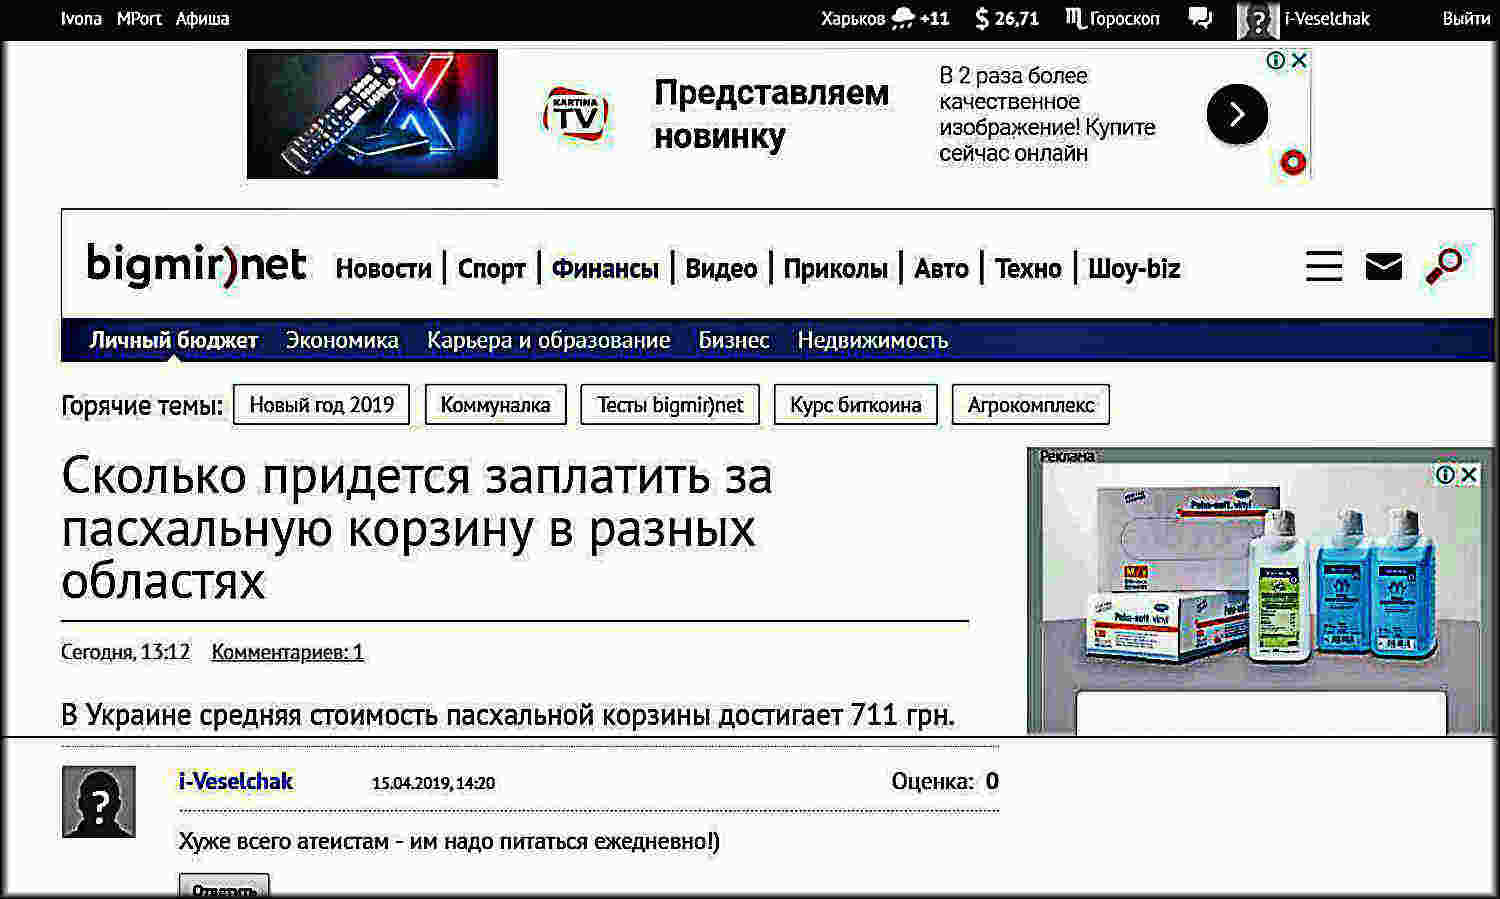Image resolution: width=1500 pixels, height=899 pixels.
Task: Click the sidebar ad info icon
Action: tap(1445, 474)
